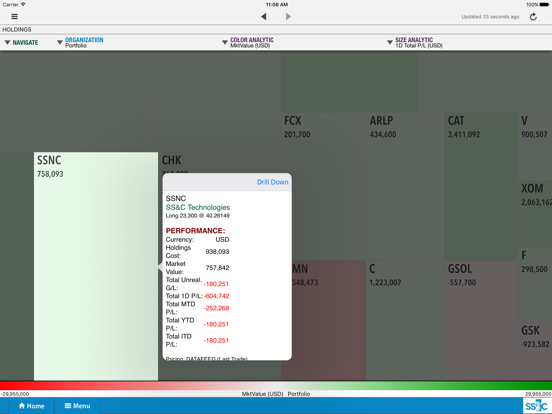Click Holdings Cost value 938,093
552x414 pixels.
[217, 252]
